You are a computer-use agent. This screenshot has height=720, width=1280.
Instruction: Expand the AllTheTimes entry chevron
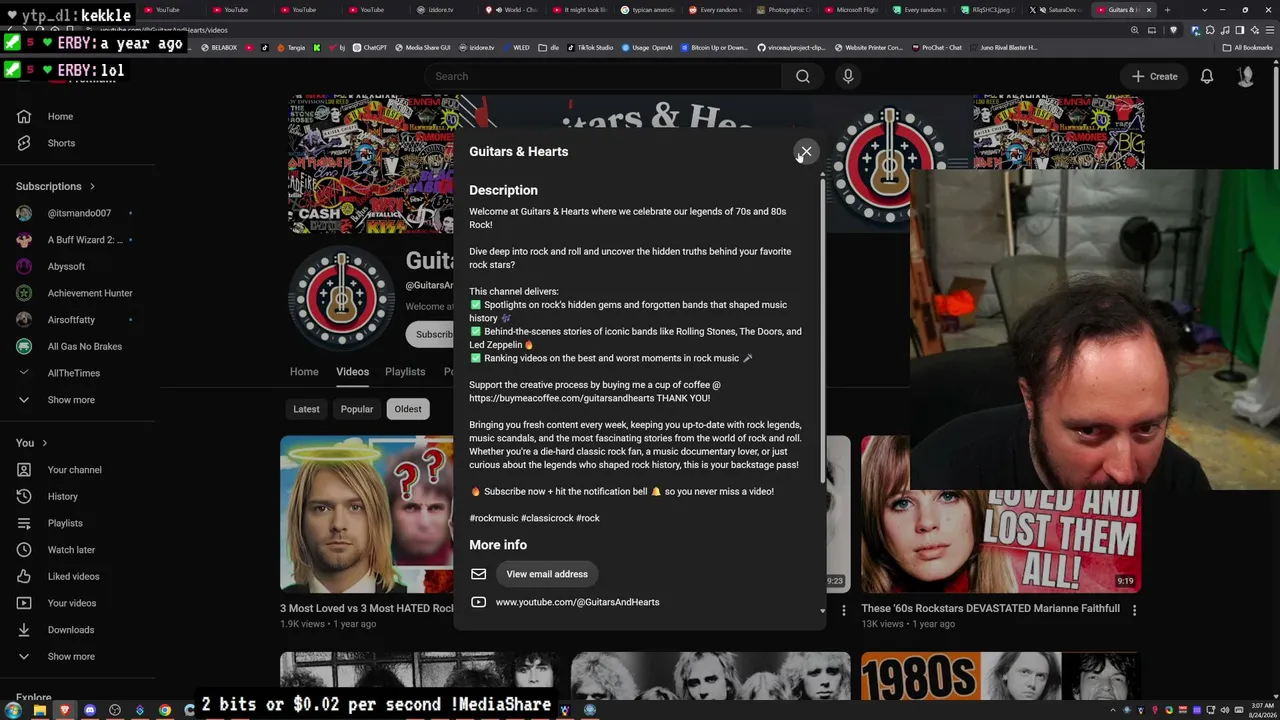[x=24, y=373]
